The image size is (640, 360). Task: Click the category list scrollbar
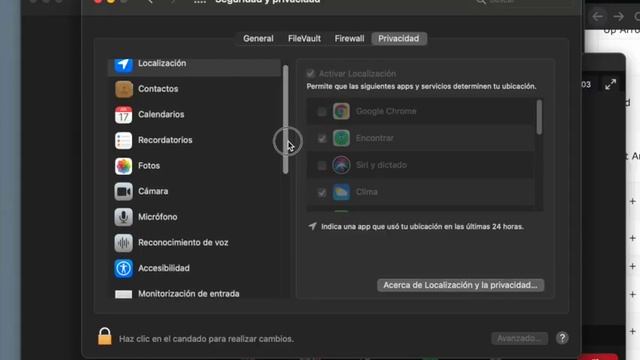pyautogui.click(x=285, y=119)
